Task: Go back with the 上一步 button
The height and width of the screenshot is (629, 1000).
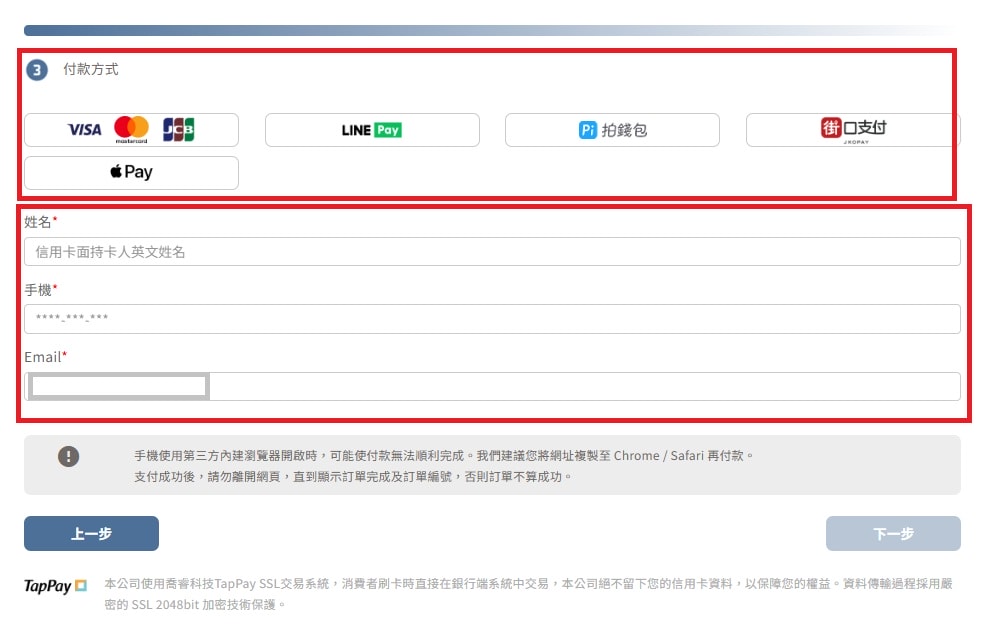Action: tap(91, 533)
